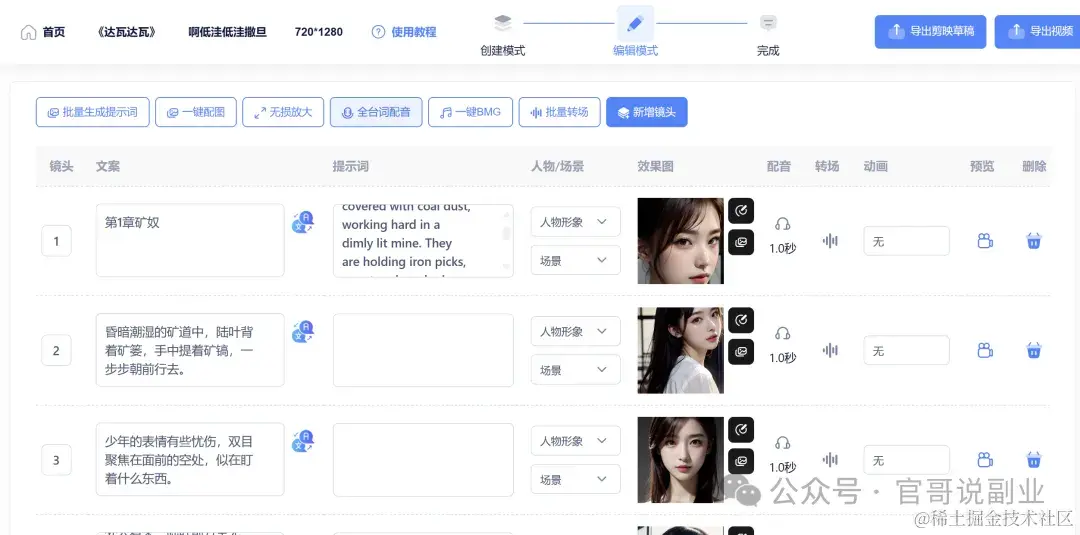The height and width of the screenshot is (535, 1080).
Task: Focus 文案 field starting 少年的表情有些忧伤
Action: (190, 459)
